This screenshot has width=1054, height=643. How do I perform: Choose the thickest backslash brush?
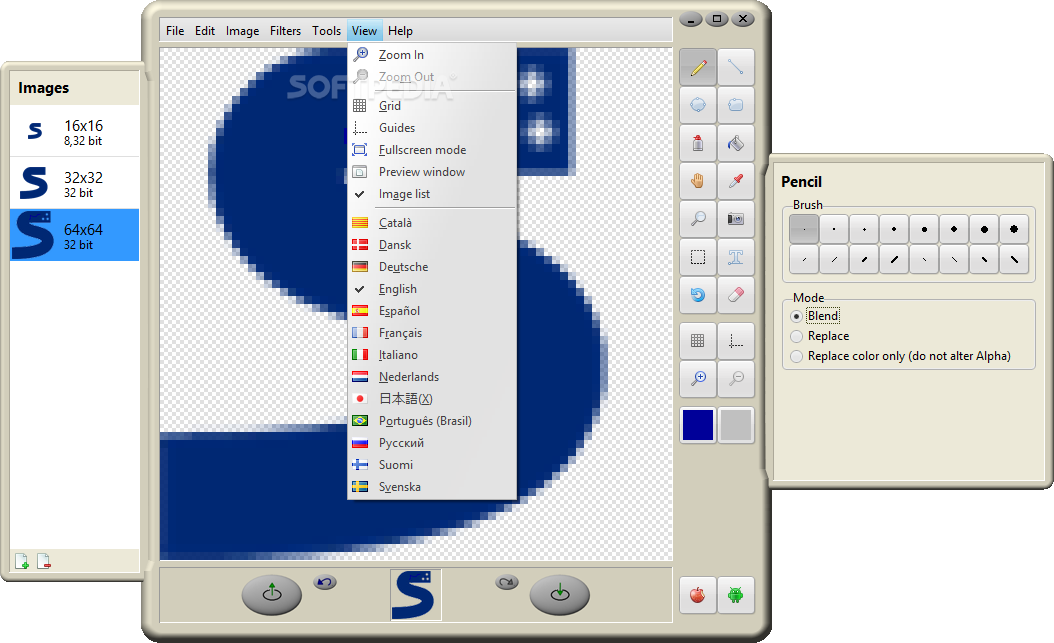click(1014, 259)
